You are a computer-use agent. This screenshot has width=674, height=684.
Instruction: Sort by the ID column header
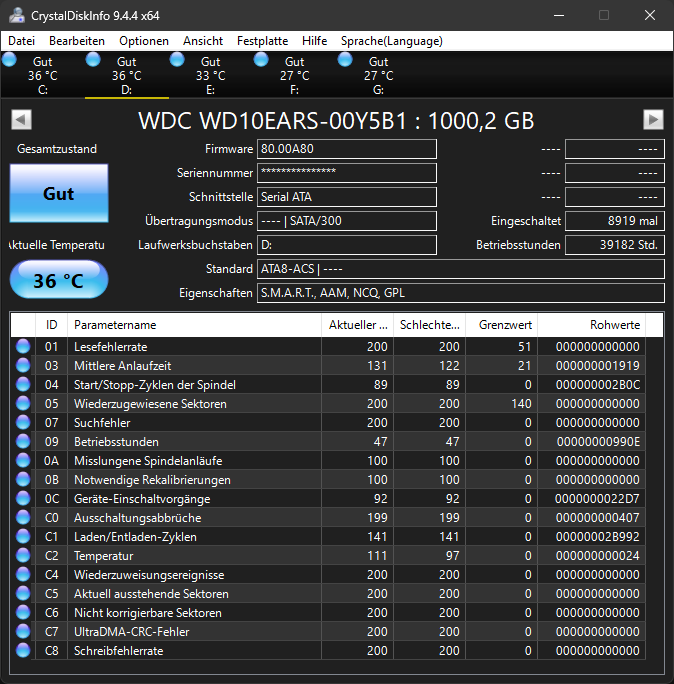(51, 325)
